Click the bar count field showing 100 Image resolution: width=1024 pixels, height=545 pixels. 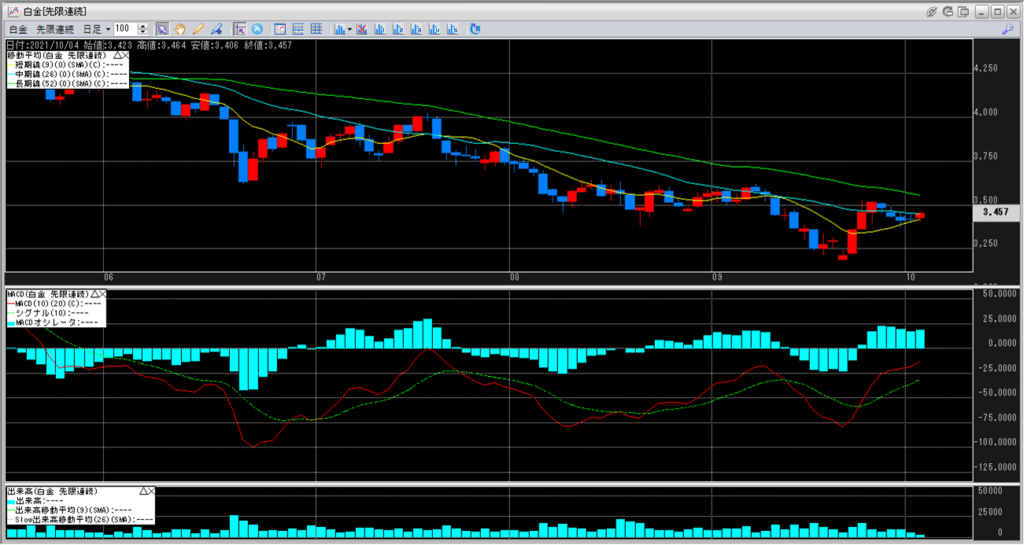[x=124, y=29]
